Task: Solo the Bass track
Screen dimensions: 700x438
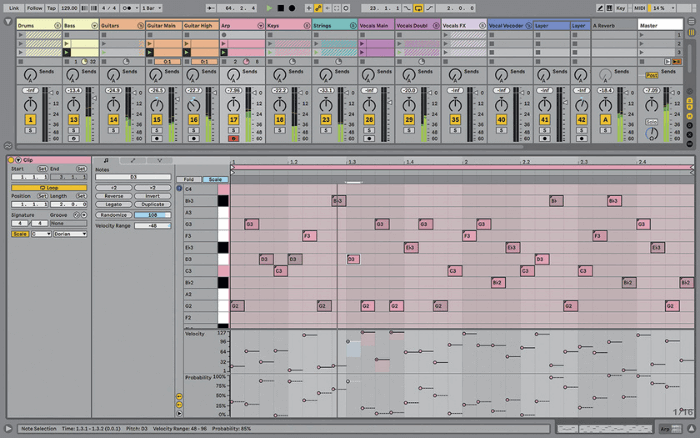Action: [74, 131]
